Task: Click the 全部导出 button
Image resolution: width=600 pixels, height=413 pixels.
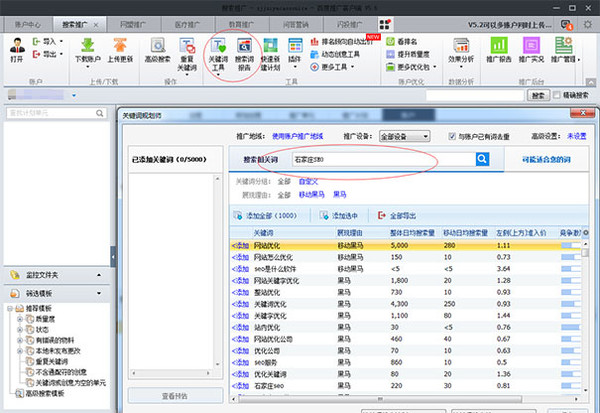Action: click(396, 215)
